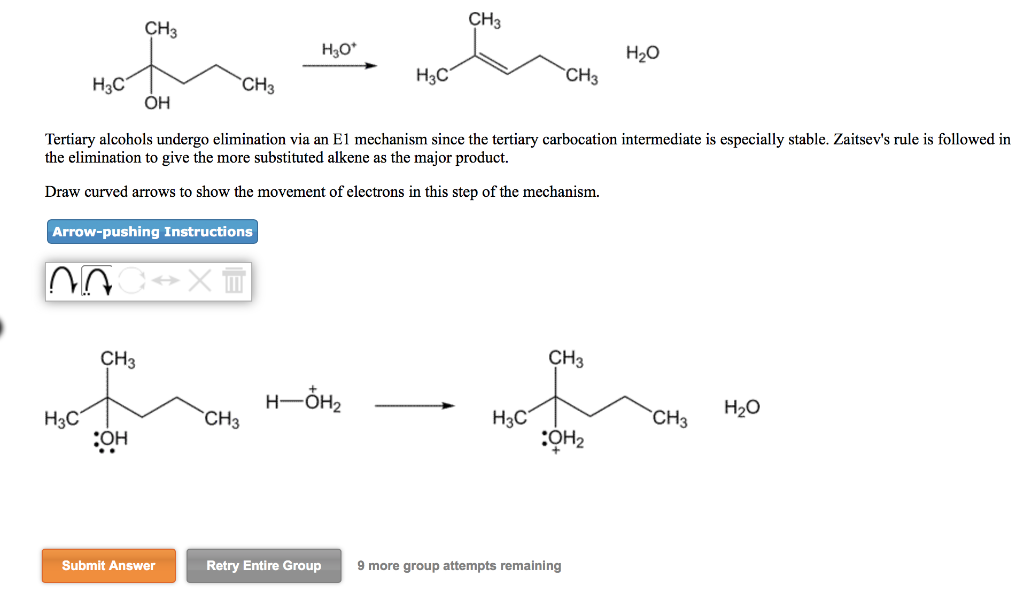Click the terminal CH3 on the reactant chain
The width and height of the screenshot is (1024, 600).
[x=220, y=416]
